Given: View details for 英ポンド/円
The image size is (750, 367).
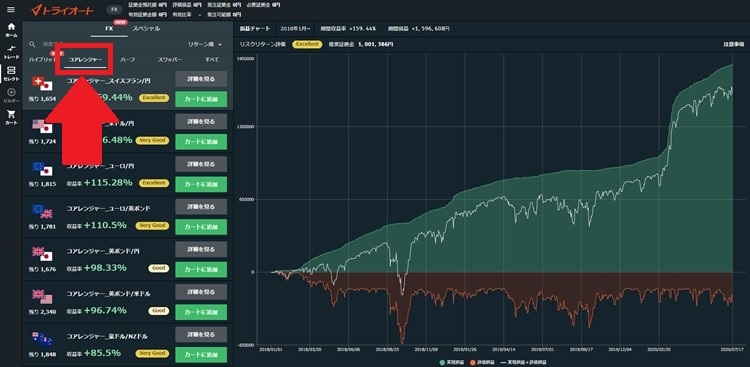Looking at the screenshot, I should point(201,249).
